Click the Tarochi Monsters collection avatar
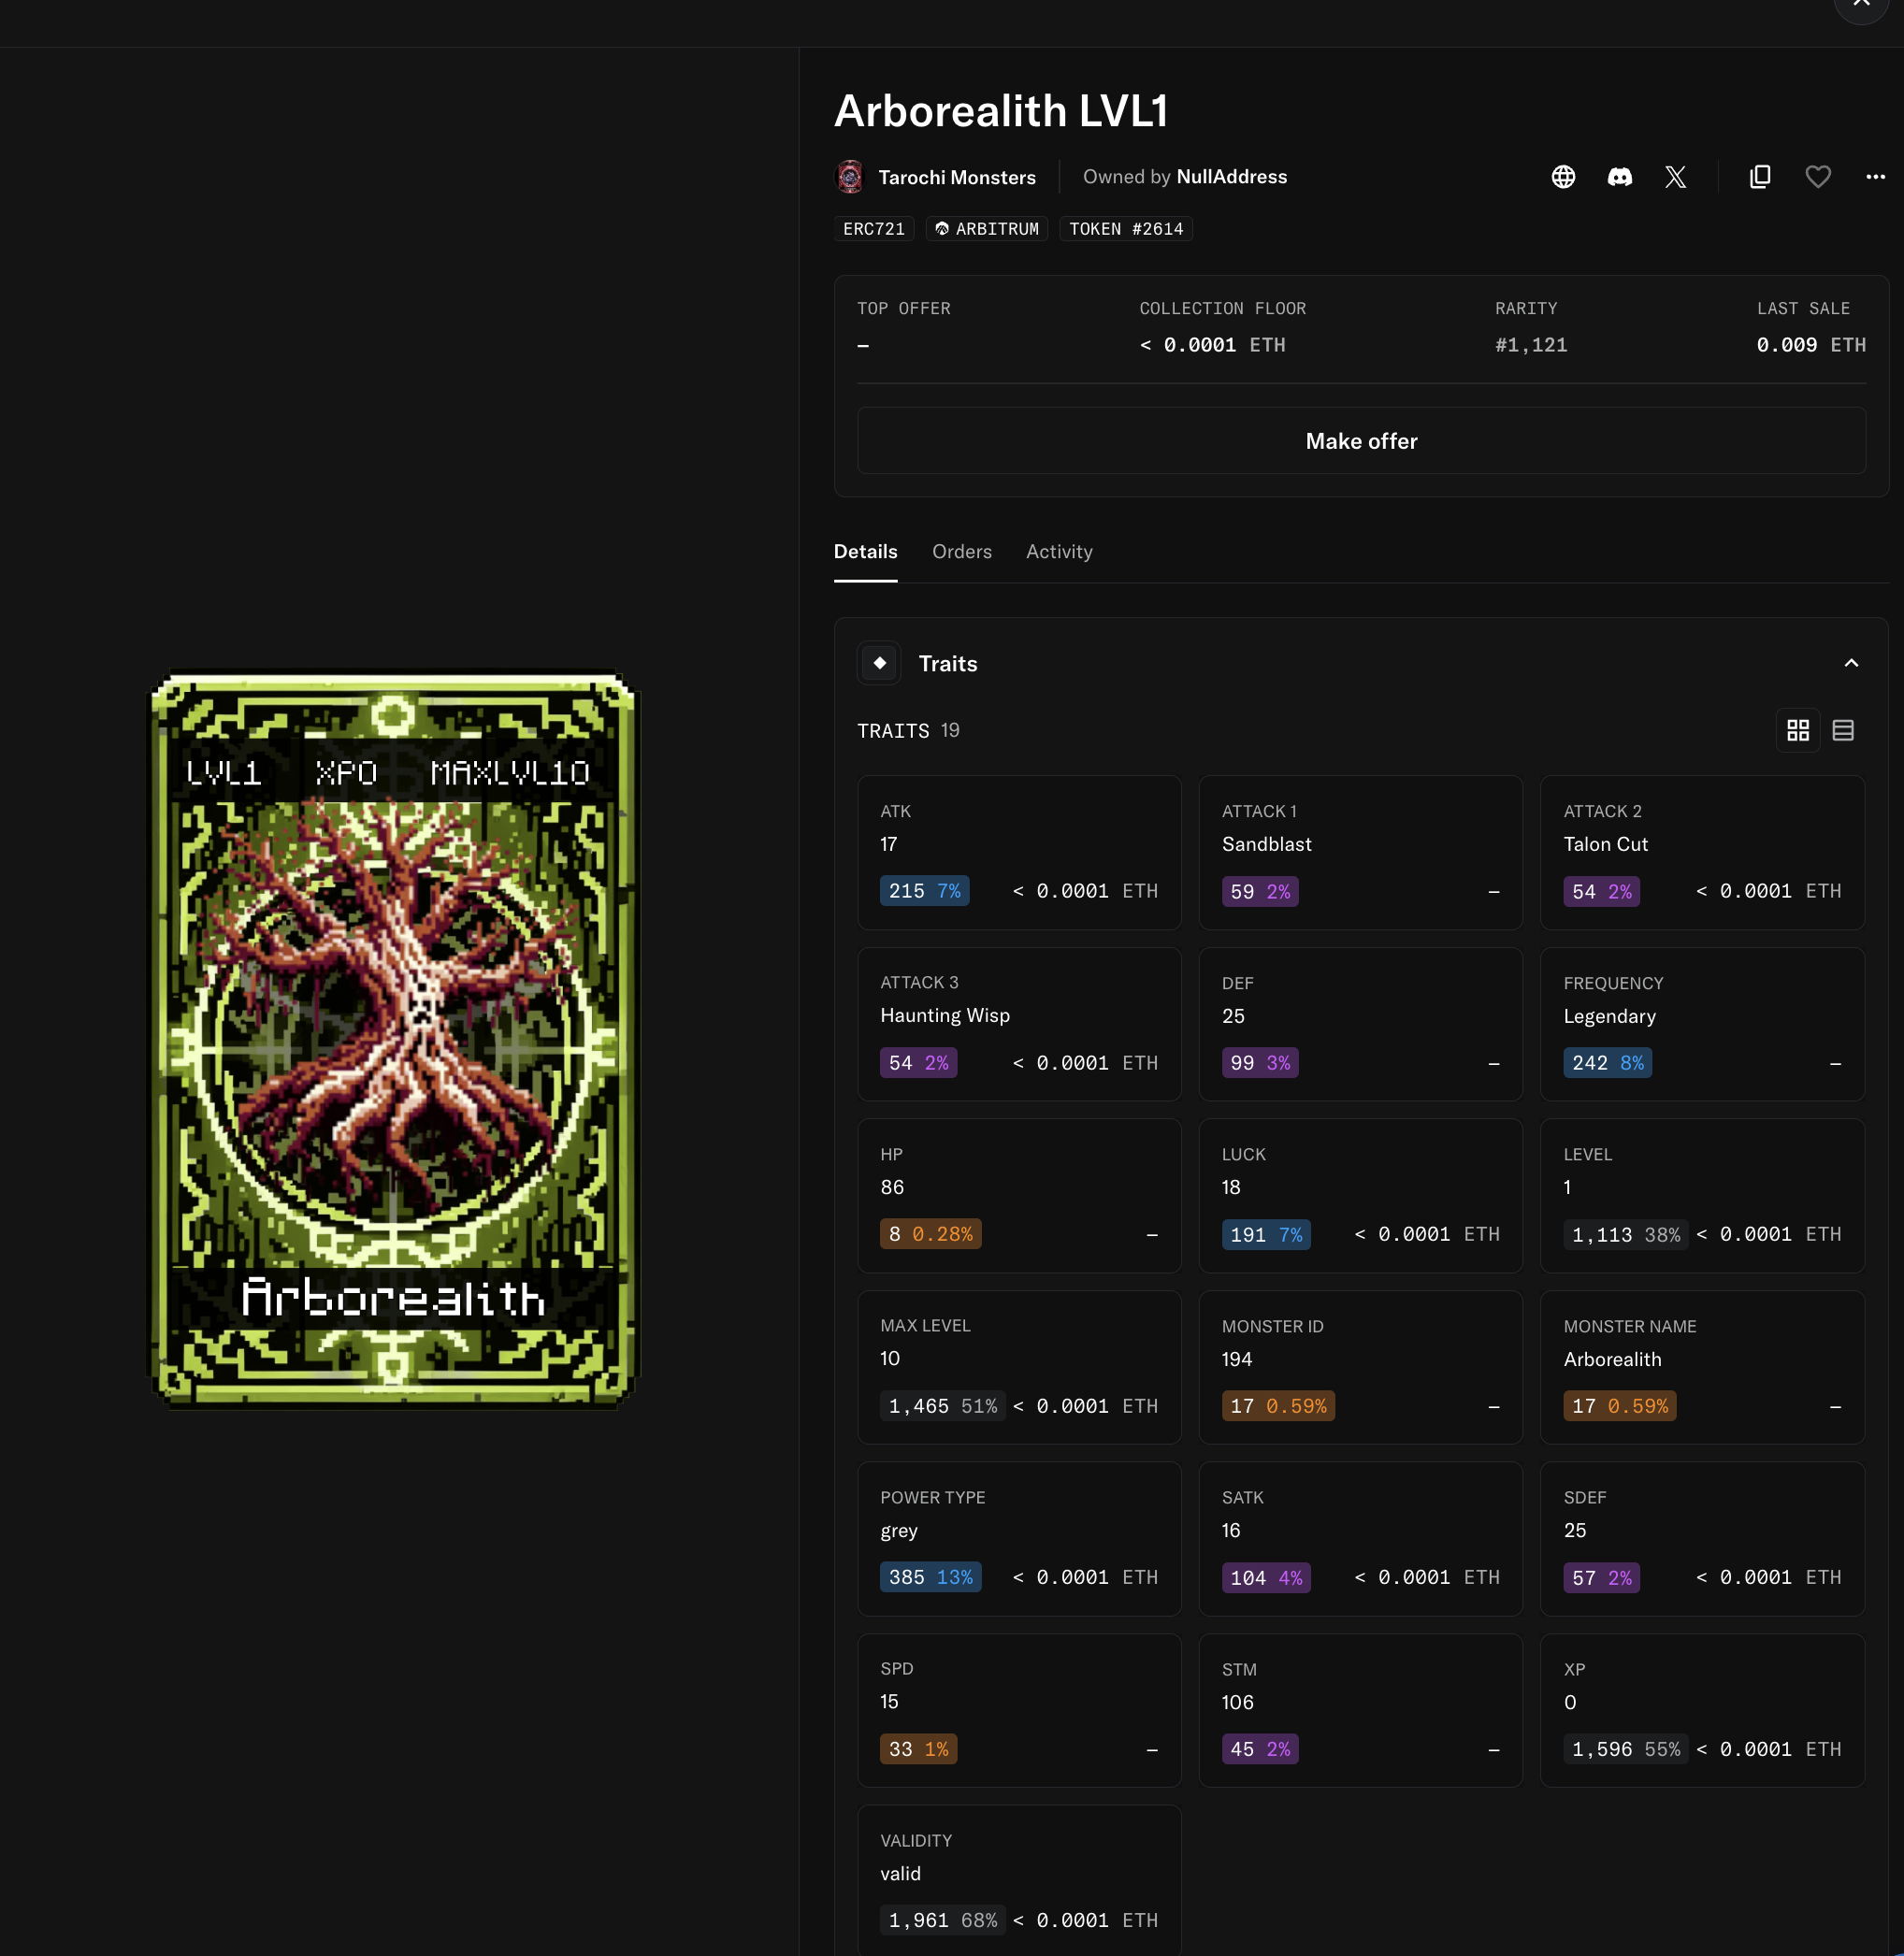Image resolution: width=1904 pixels, height=1956 pixels. coord(850,177)
